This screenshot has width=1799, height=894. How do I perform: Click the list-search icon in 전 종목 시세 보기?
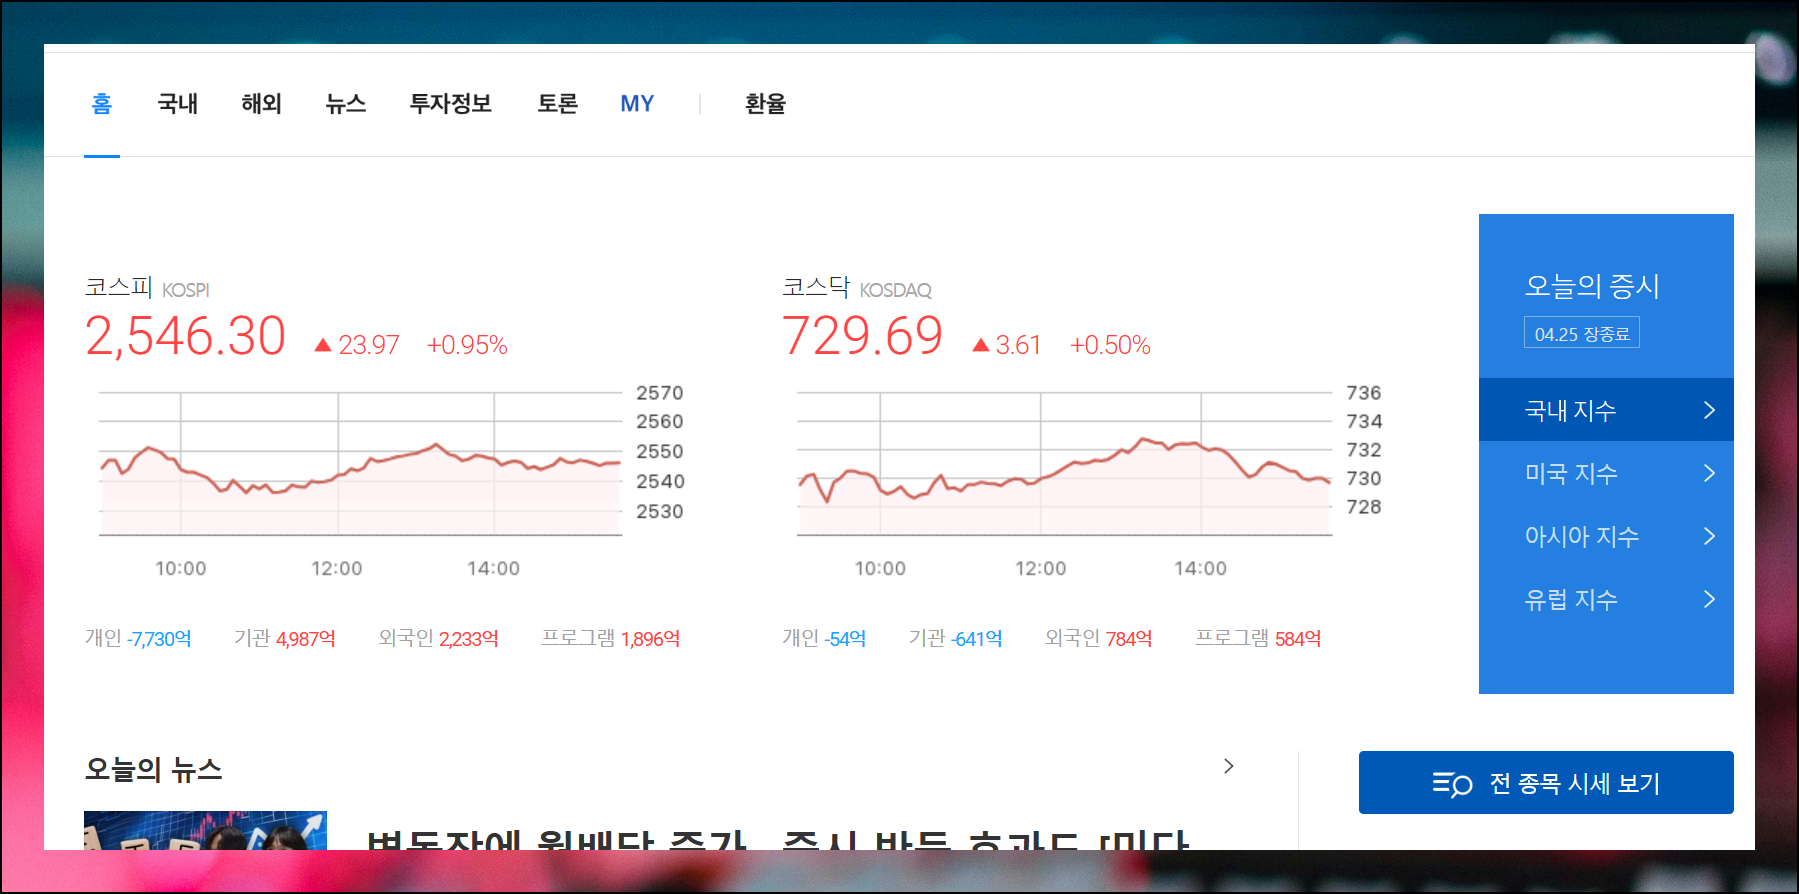tap(1452, 783)
